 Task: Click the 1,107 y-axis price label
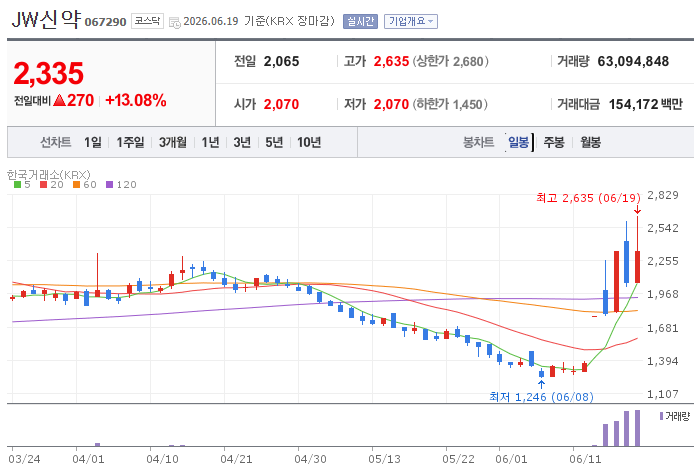pos(663,394)
